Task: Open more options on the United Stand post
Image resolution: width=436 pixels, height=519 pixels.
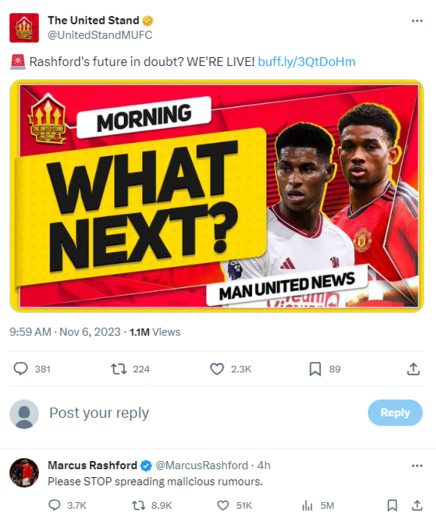Action: point(417,21)
